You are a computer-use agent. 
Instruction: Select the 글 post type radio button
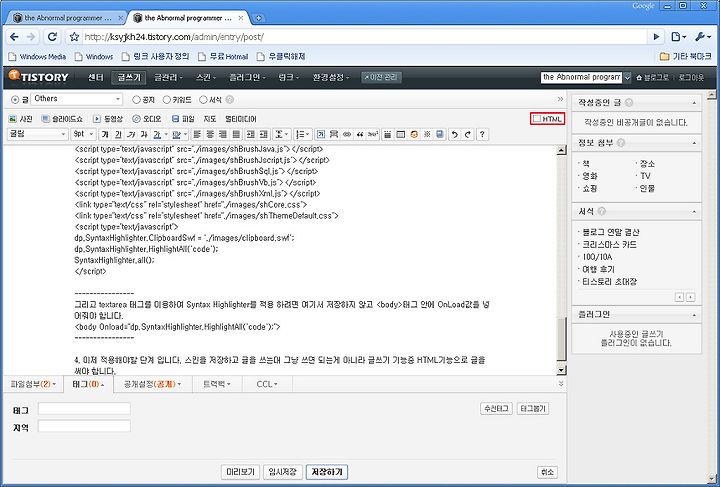click(x=15, y=99)
